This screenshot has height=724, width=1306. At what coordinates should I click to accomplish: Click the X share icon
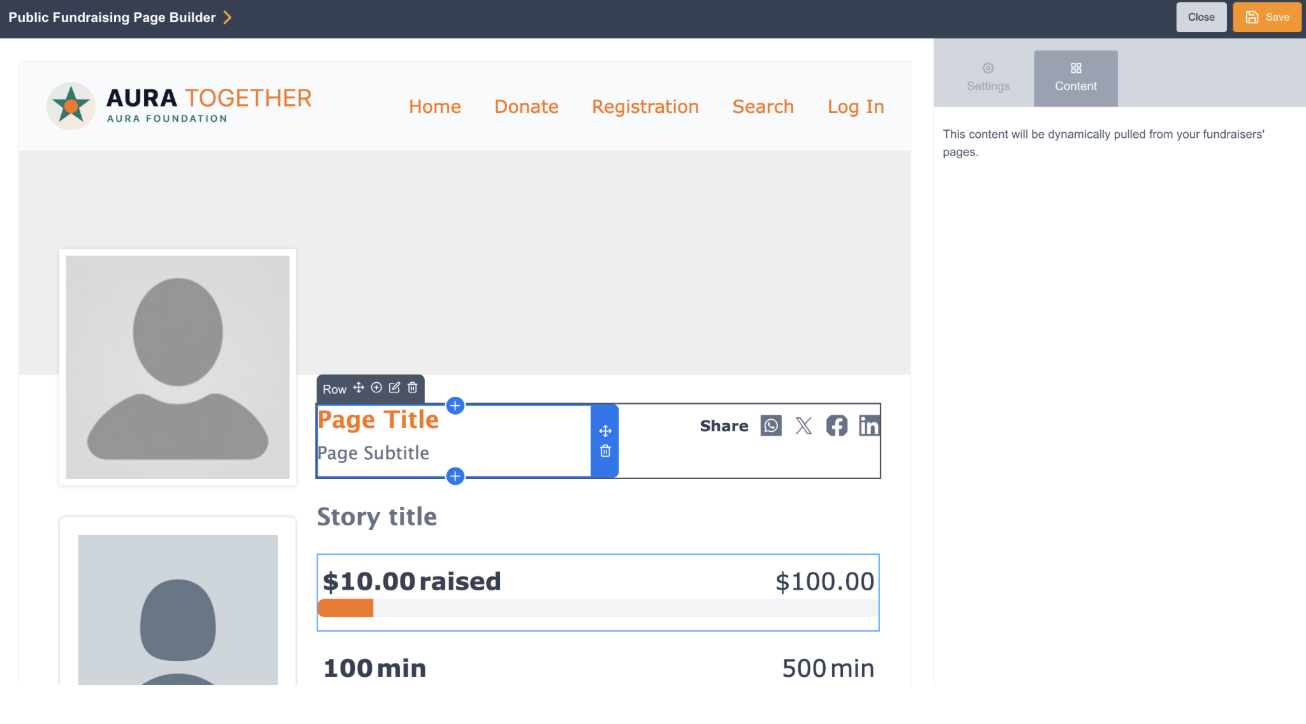tap(804, 426)
